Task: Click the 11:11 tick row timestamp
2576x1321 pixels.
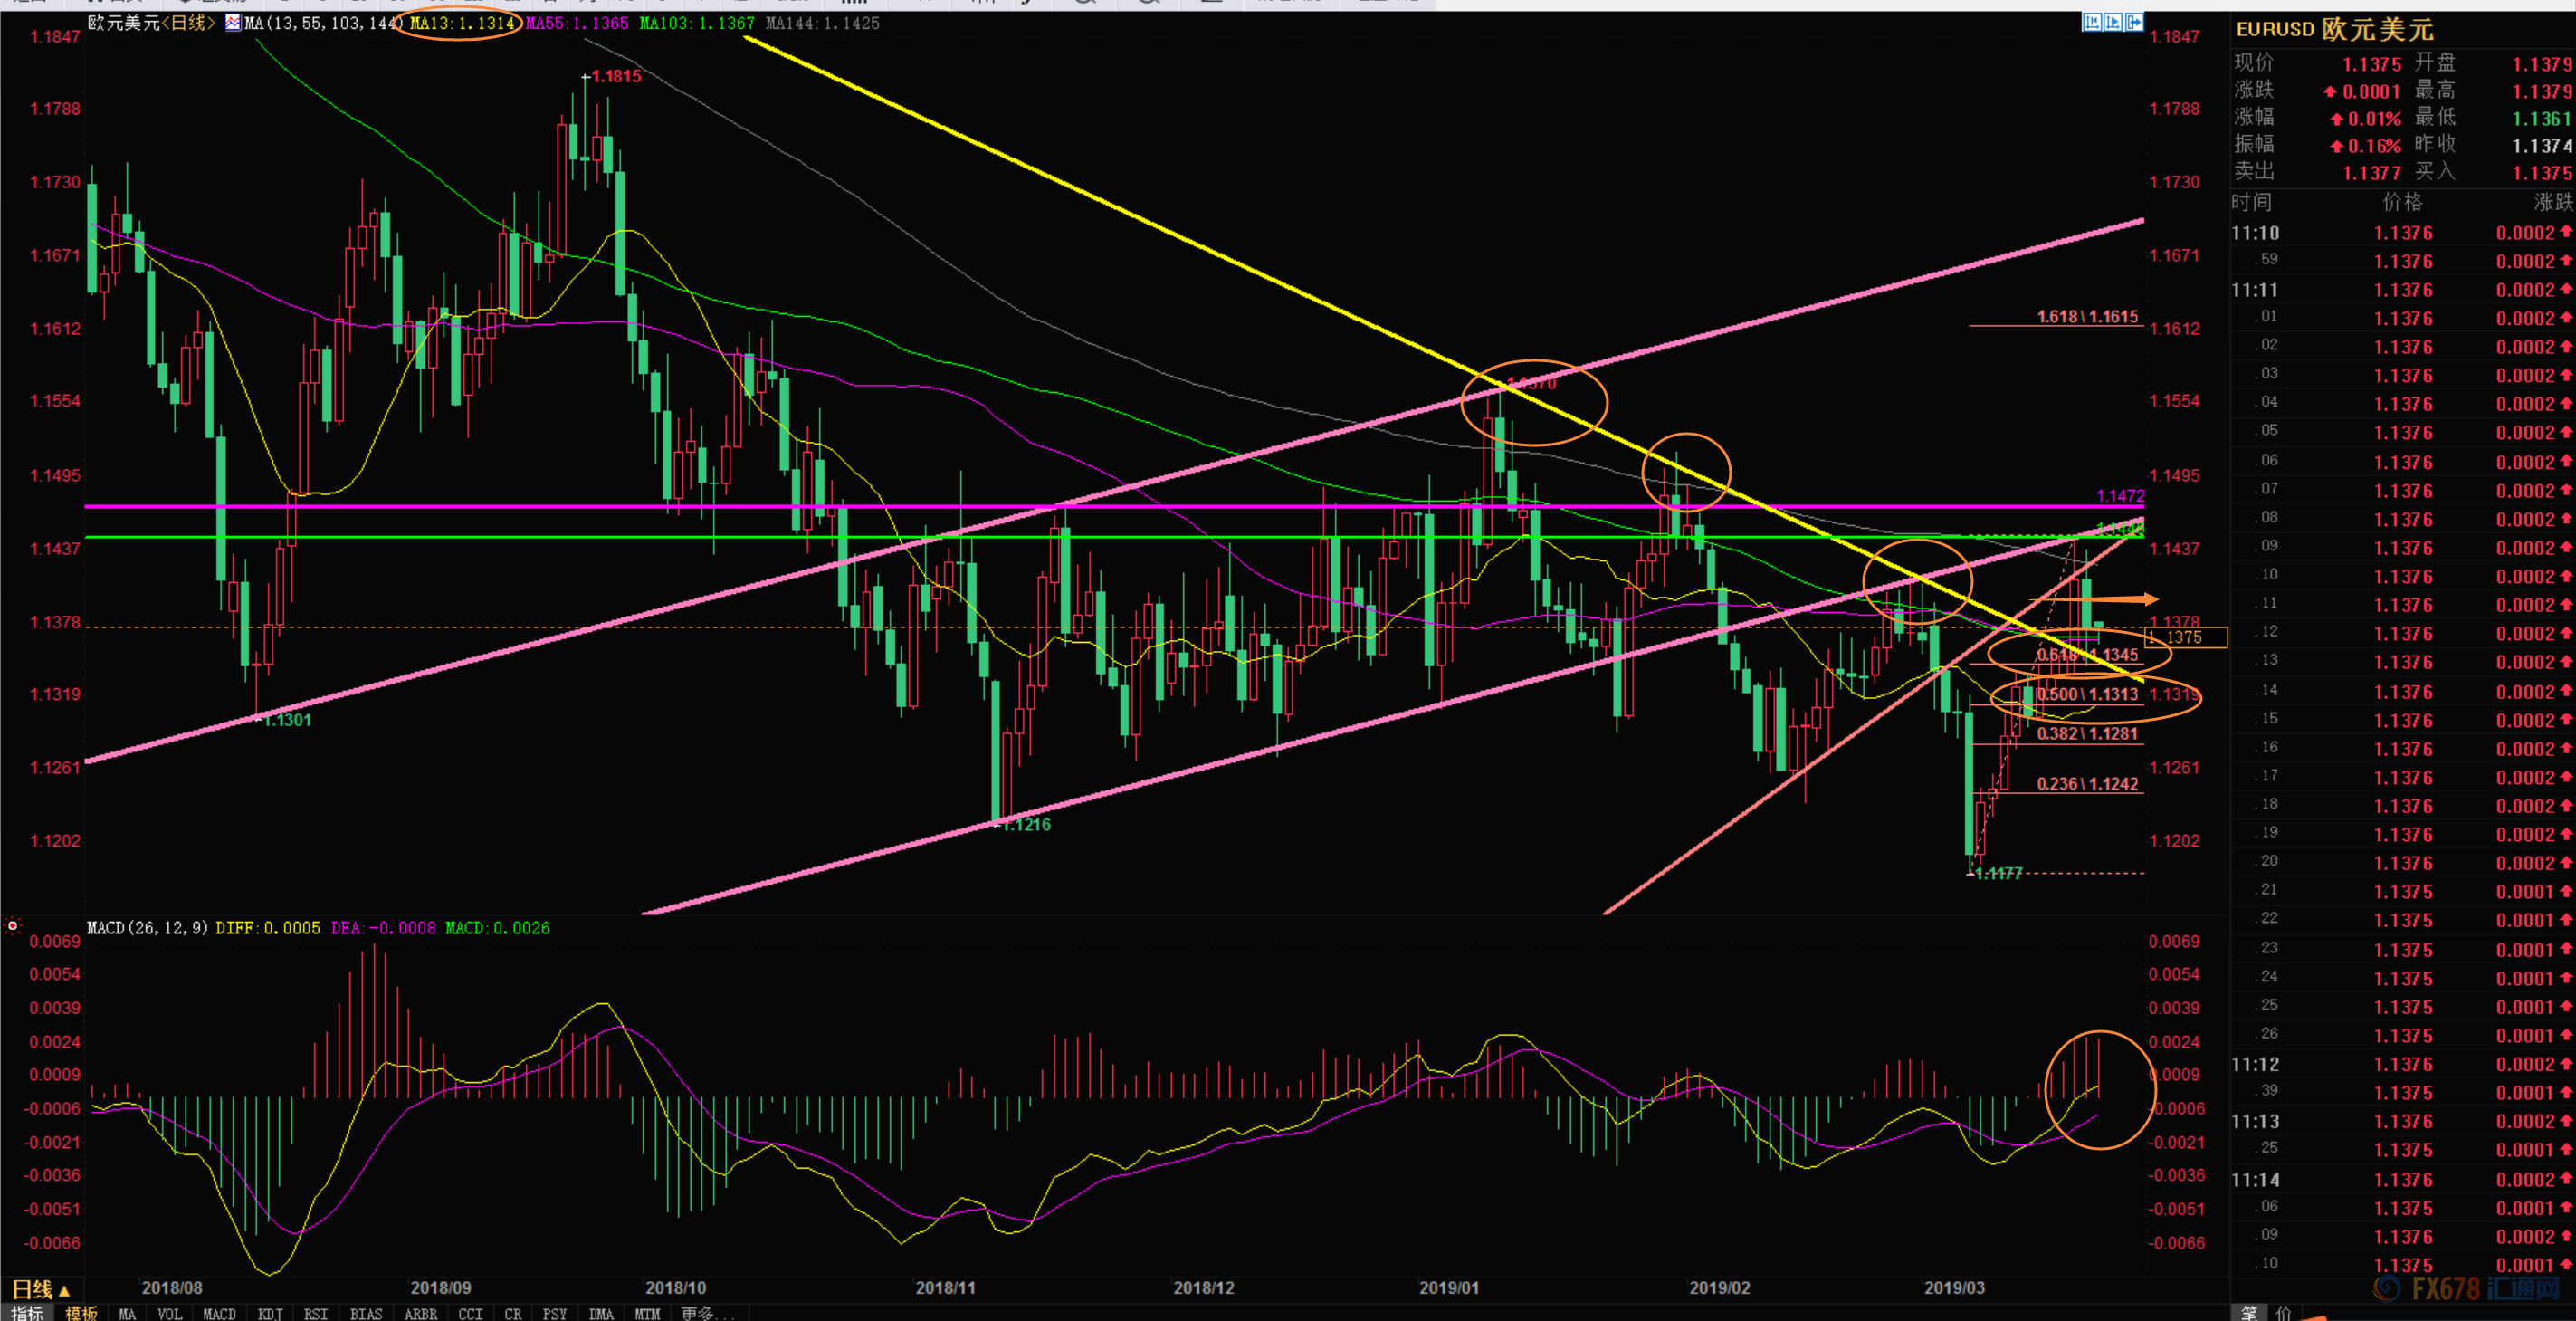Action: [x=2255, y=290]
